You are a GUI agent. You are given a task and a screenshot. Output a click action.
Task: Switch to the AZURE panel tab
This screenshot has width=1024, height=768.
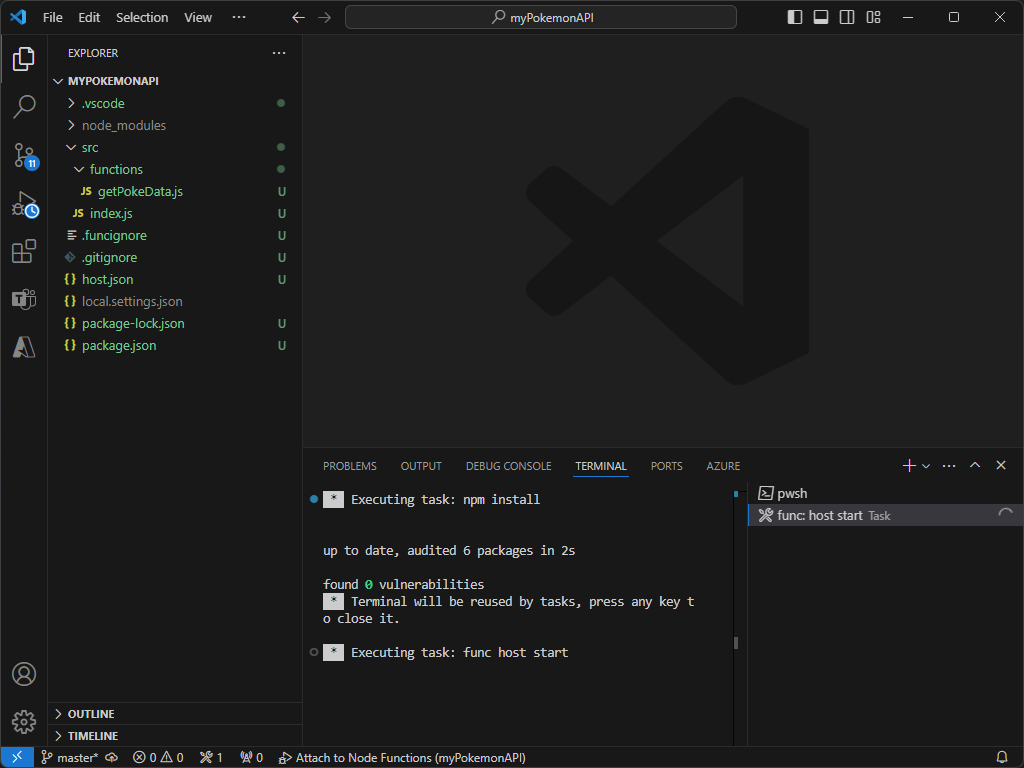pyautogui.click(x=723, y=466)
